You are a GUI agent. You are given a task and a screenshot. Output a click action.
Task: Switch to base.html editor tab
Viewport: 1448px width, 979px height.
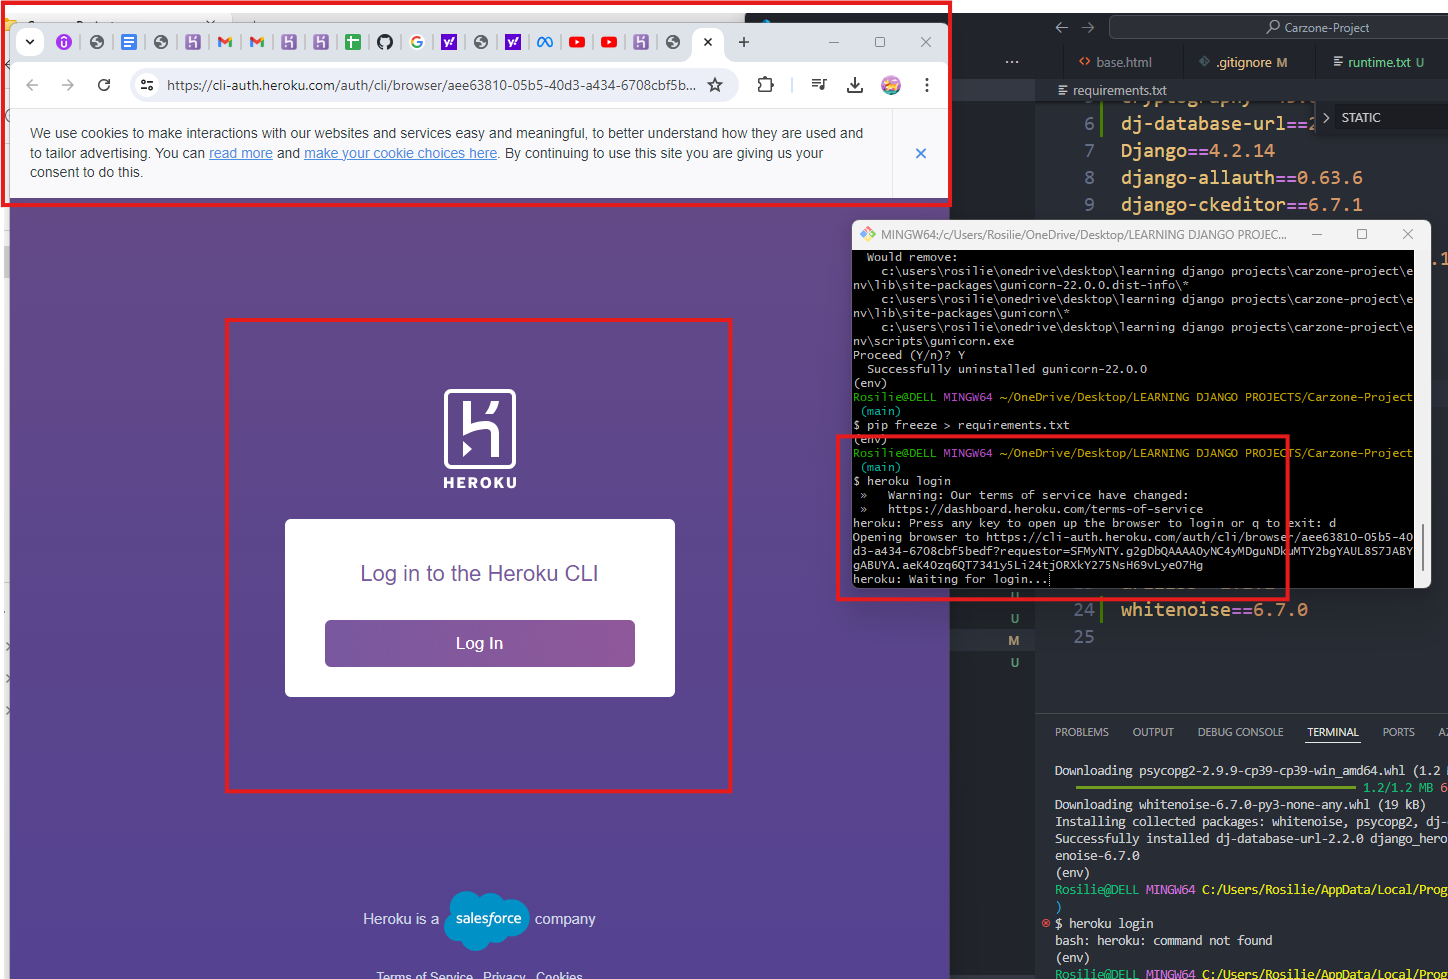pyautogui.click(x=1115, y=62)
